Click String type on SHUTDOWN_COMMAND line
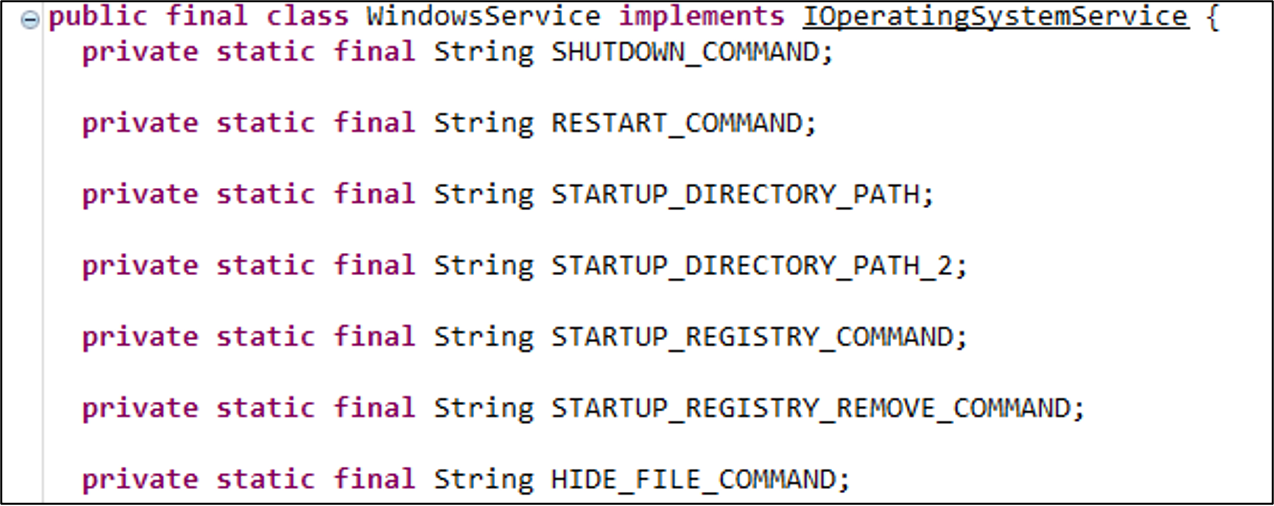This screenshot has width=1274, height=506. (483, 52)
